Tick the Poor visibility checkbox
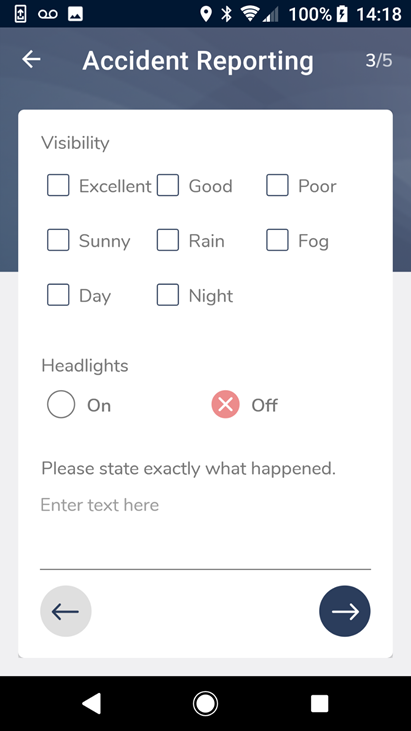 pos(277,185)
